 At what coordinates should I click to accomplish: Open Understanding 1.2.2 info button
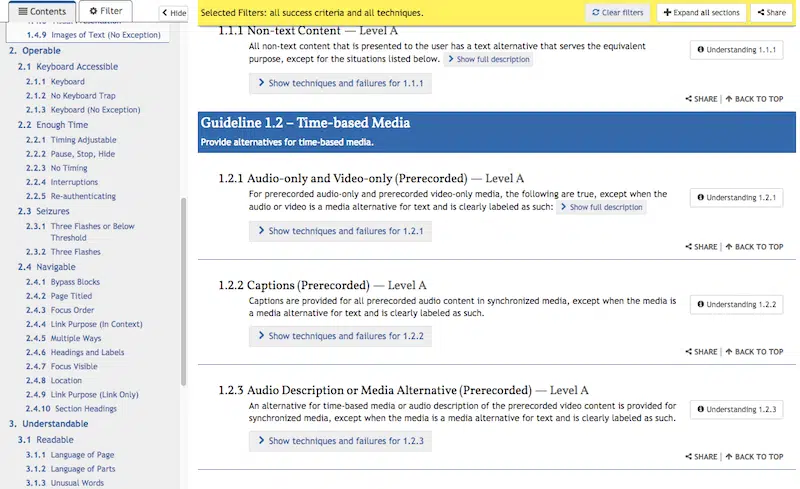pos(736,304)
